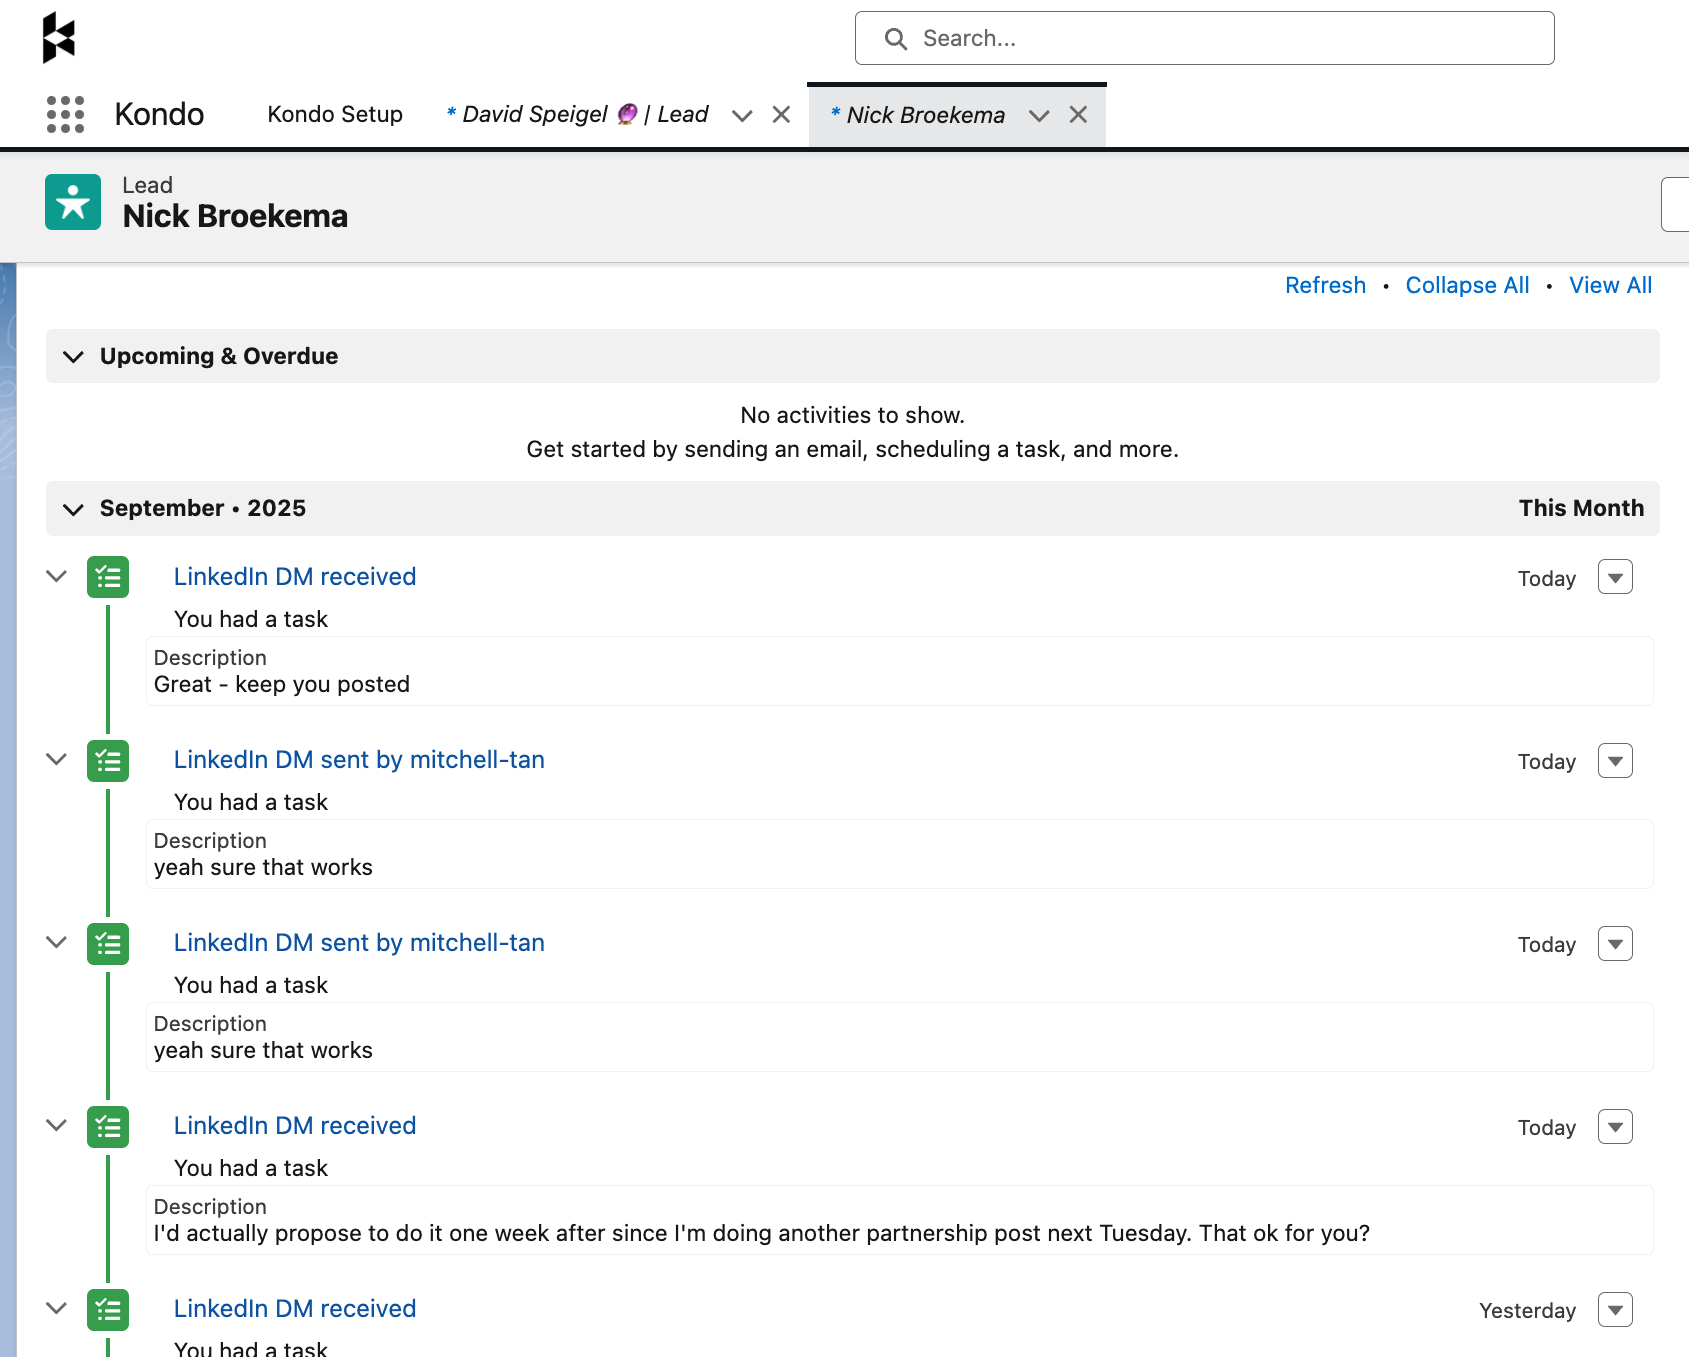Screen dimensions: 1689x1357
Task: Click the Nick Broekema record heading
Action: click(235, 216)
